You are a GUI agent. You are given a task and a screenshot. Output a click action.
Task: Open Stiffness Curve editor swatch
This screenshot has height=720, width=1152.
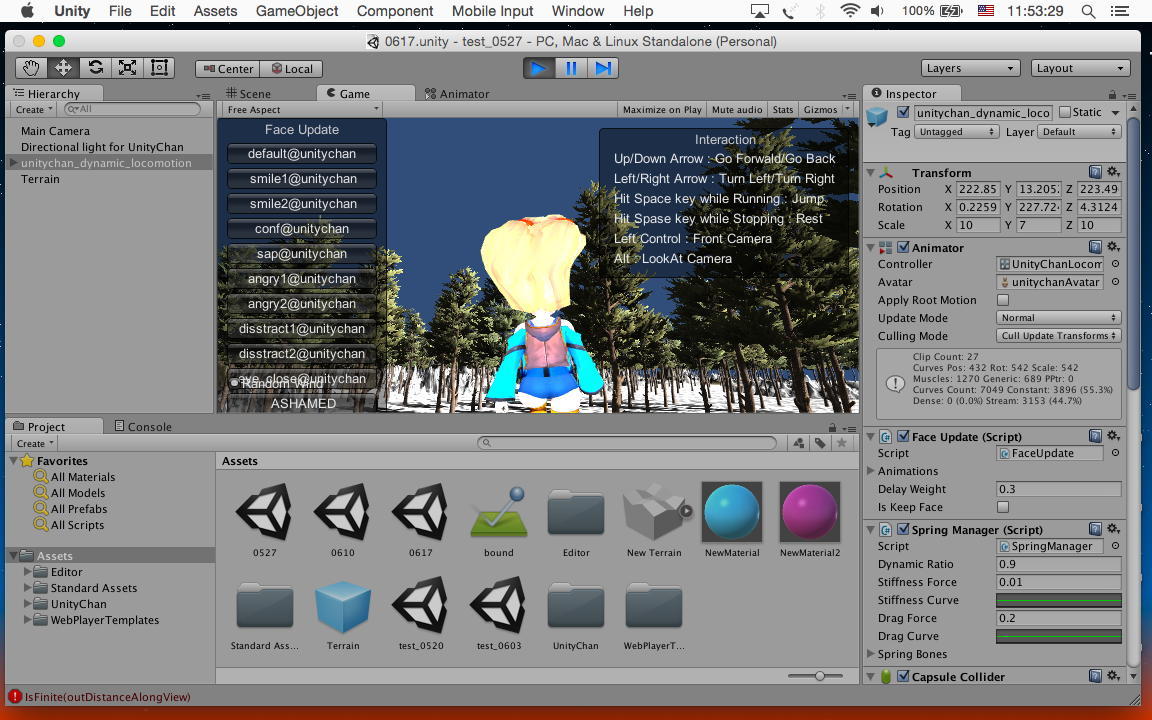tap(1059, 600)
